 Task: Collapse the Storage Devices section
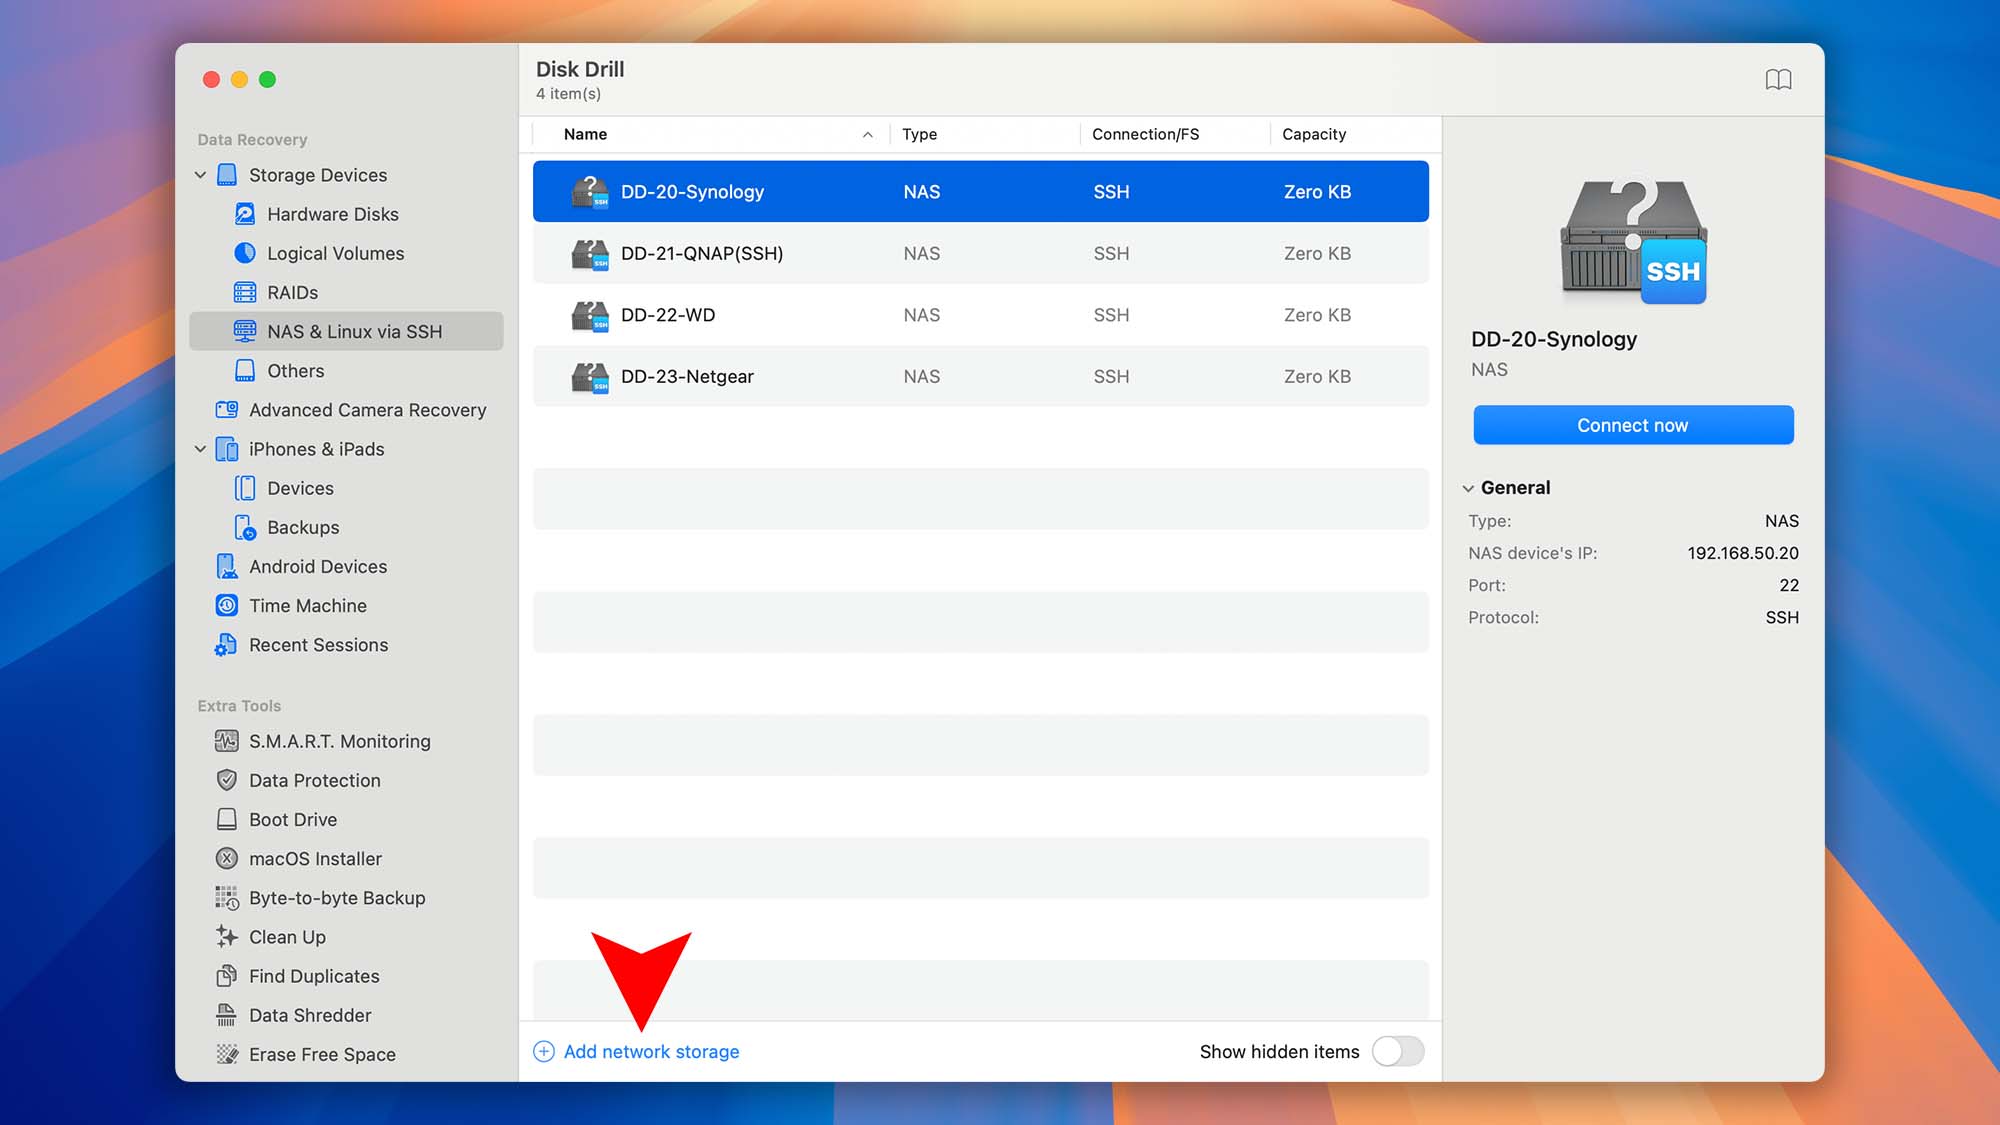tap(200, 175)
